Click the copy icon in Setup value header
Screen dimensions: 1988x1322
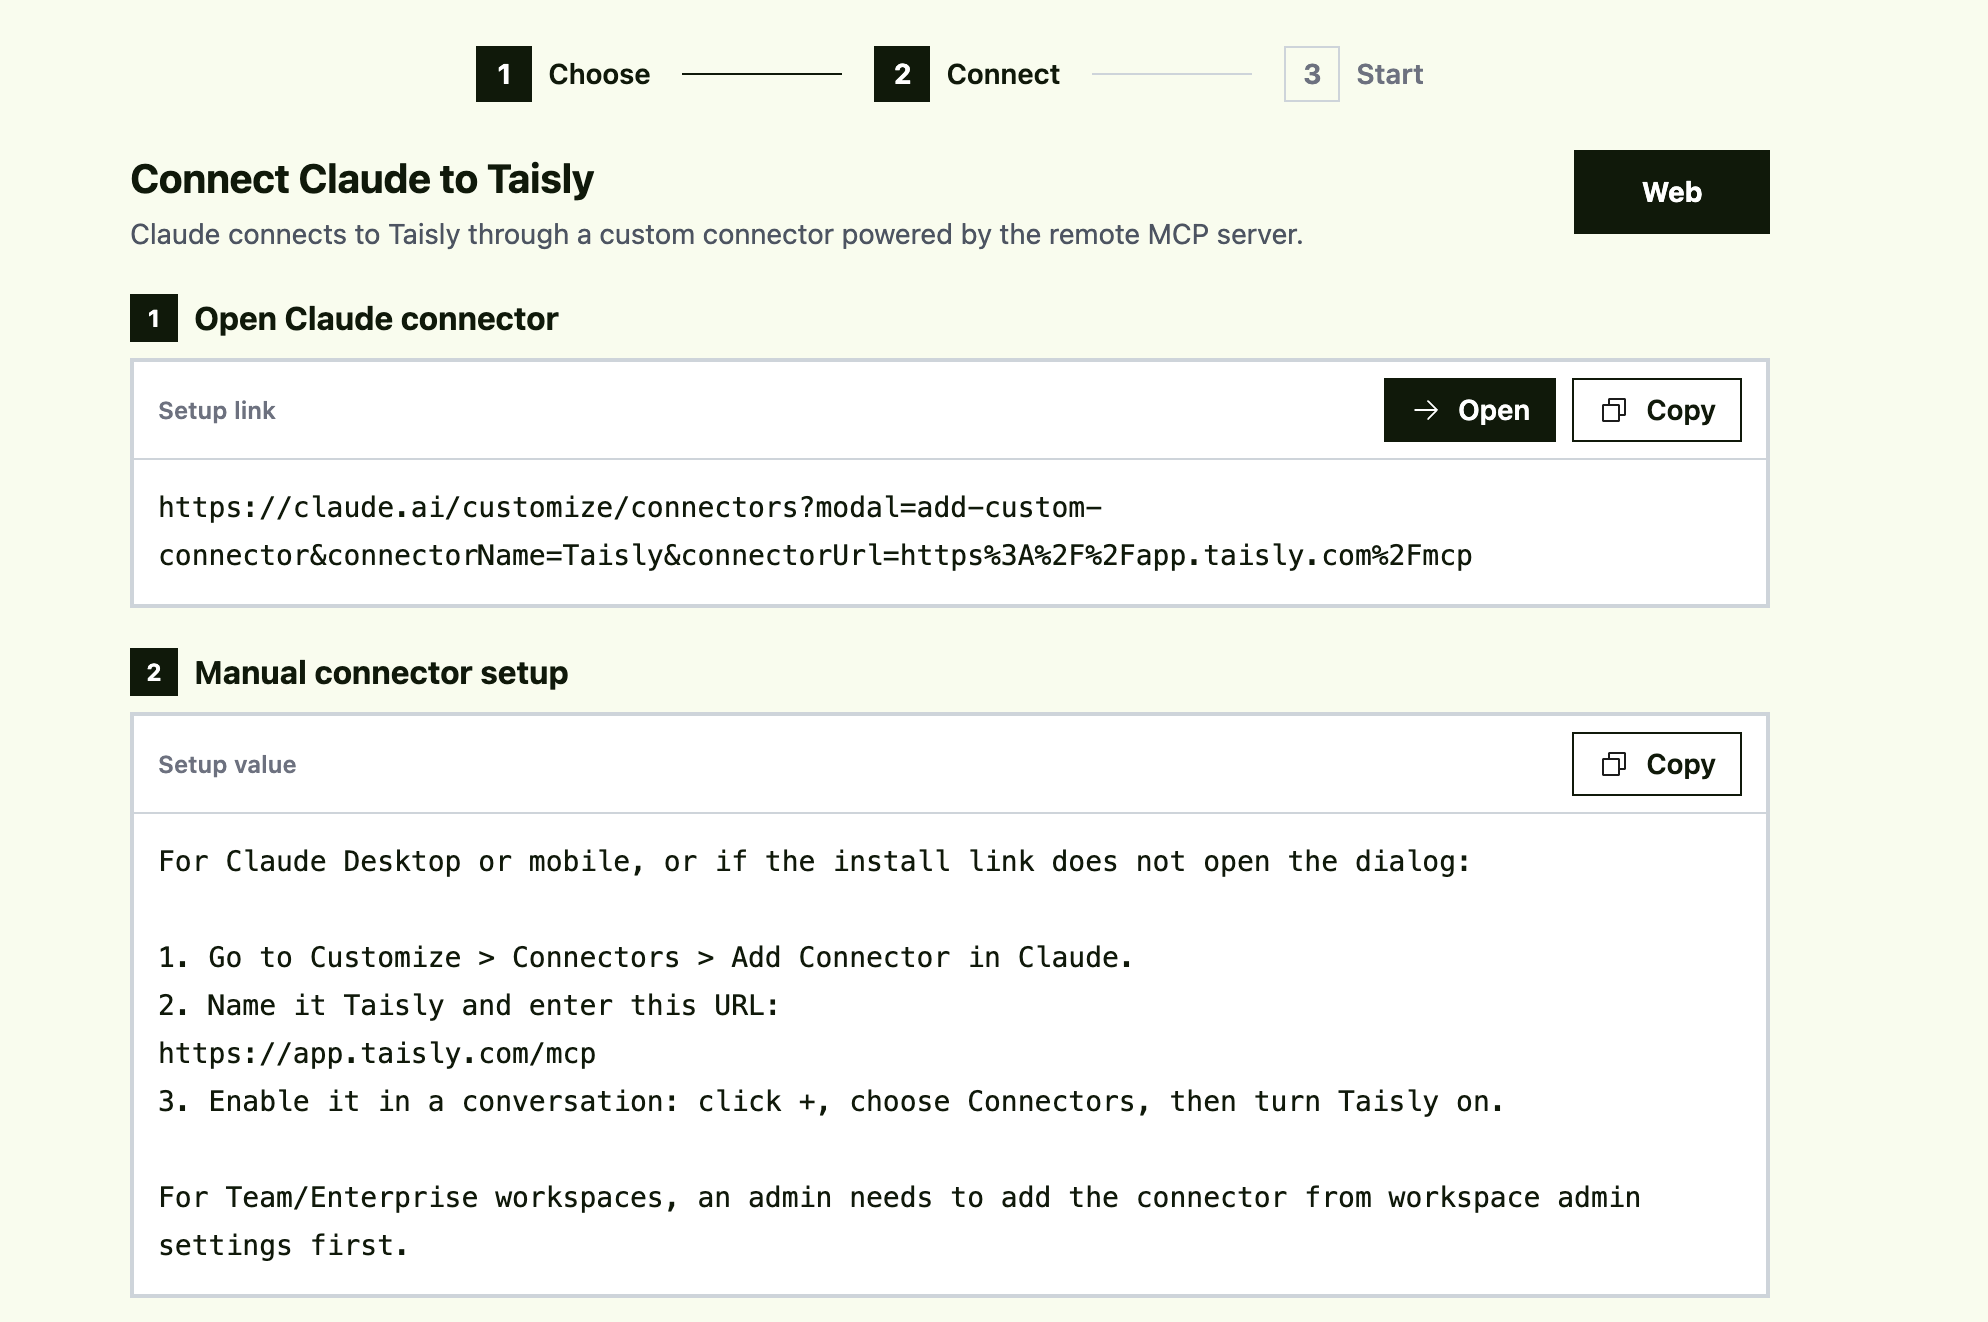coord(1614,764)
